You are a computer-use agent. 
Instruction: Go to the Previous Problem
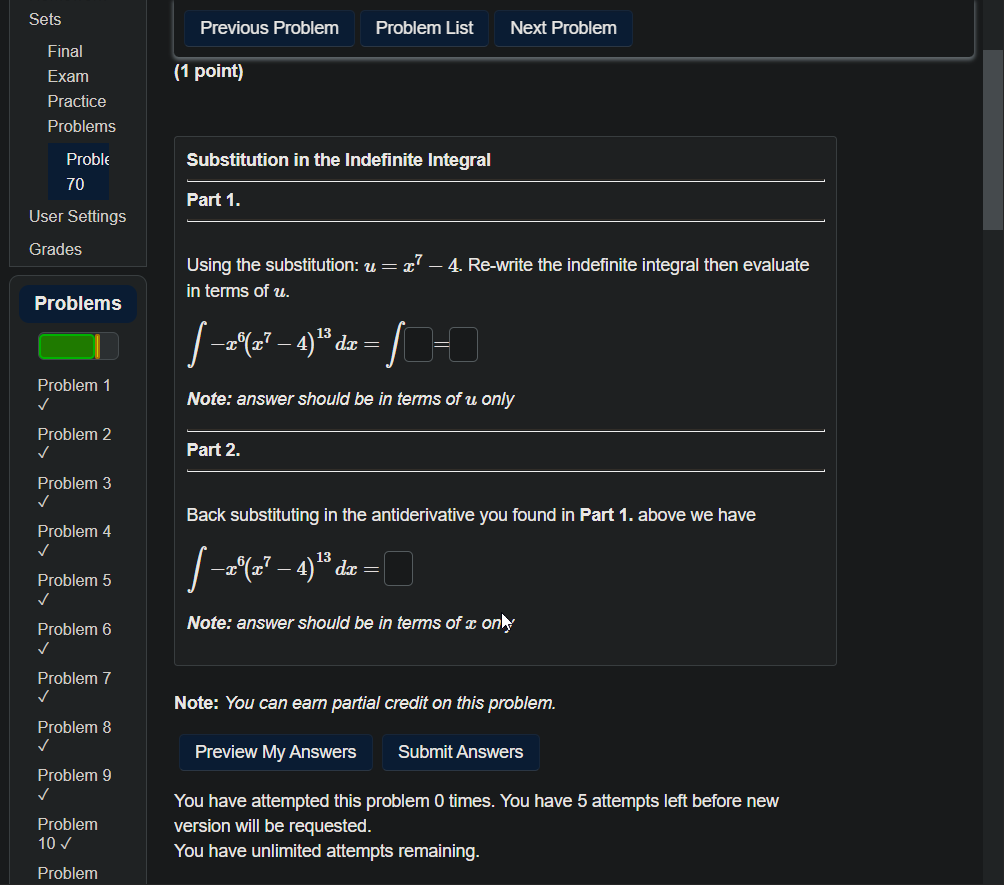[269, 28]
